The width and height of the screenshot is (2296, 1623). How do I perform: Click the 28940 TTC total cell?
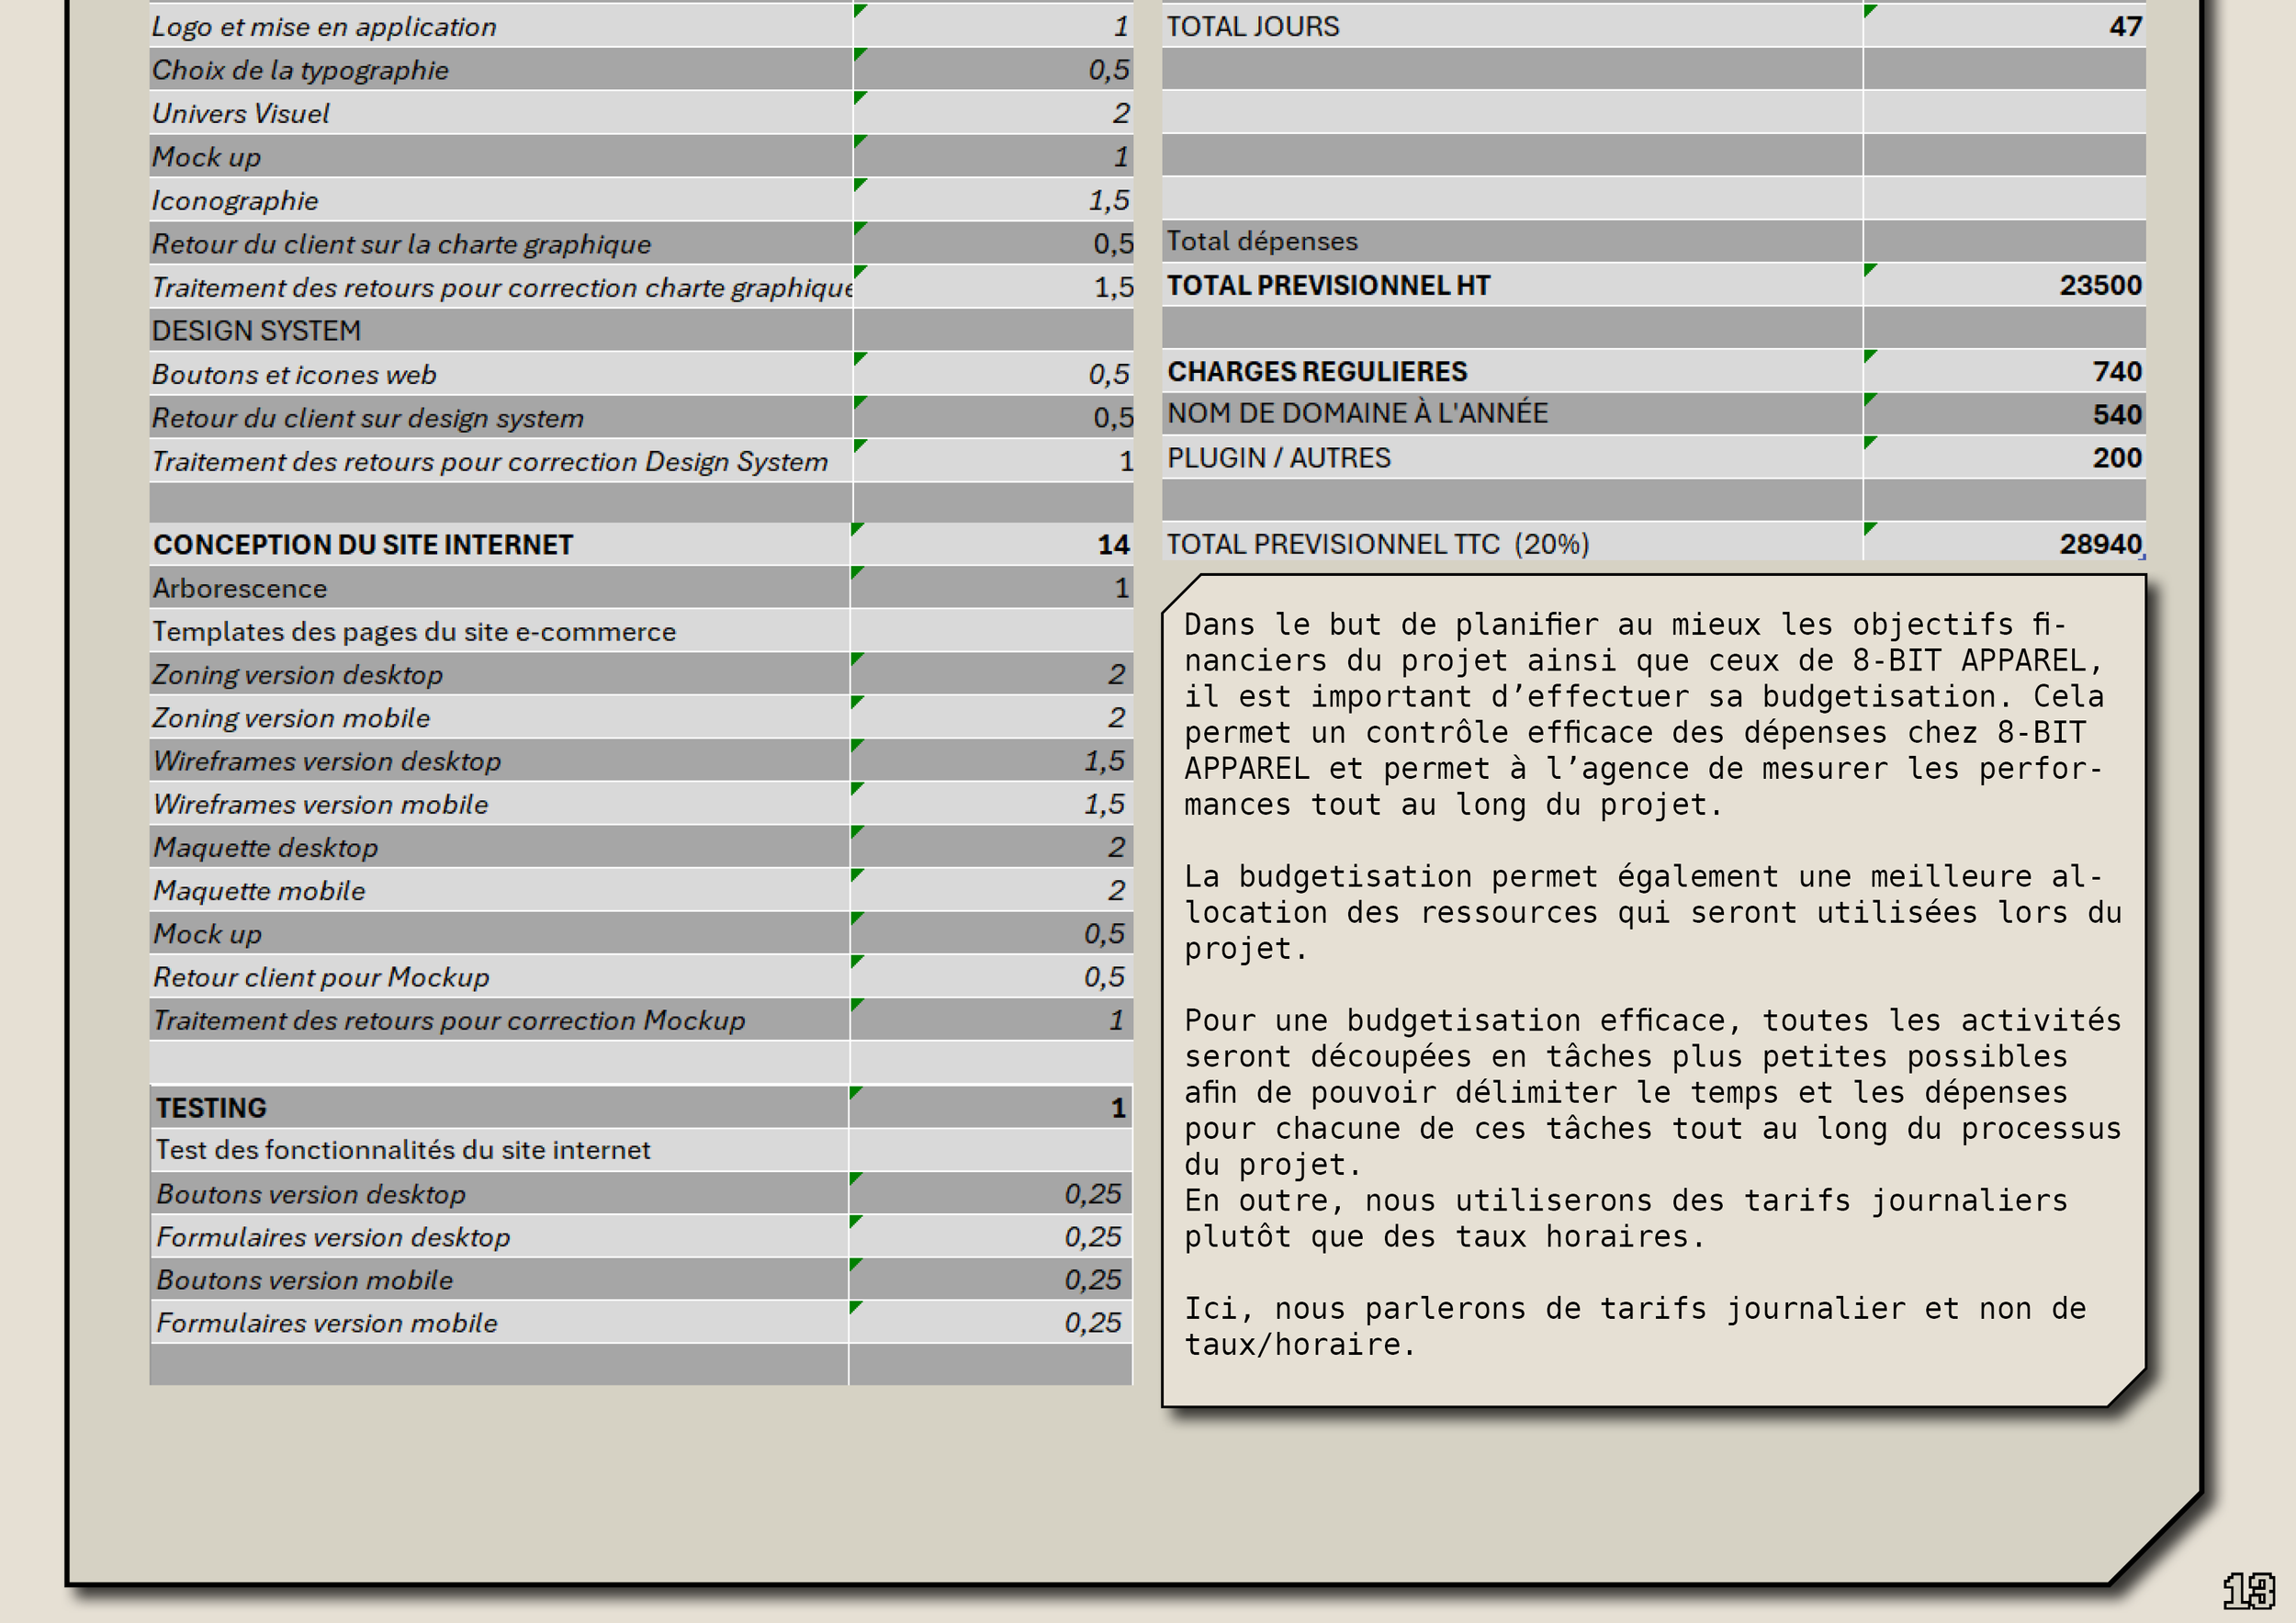(2099, 544)
